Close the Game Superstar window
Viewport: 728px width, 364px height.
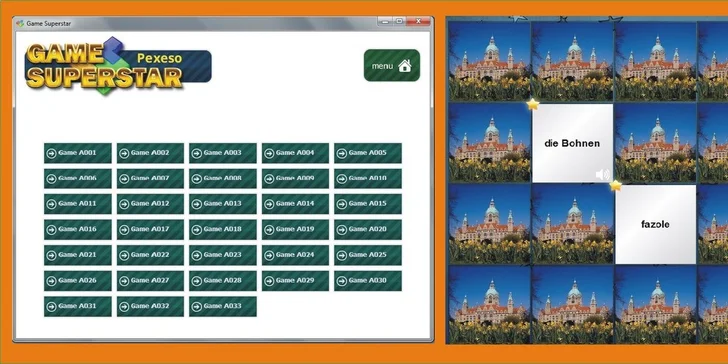pos(418,21)
